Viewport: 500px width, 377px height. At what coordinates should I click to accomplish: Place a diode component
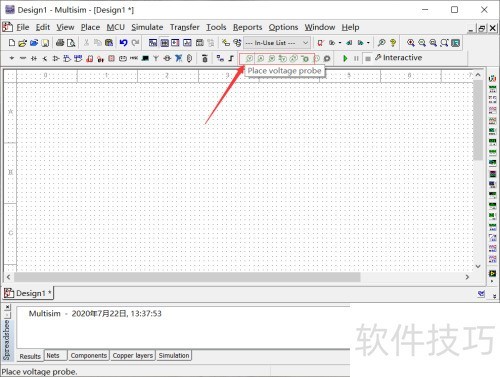pyautogui.click(x=34, y=58)
